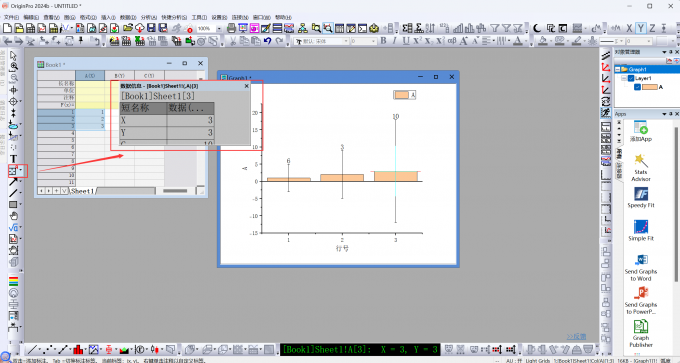Select the Annotation tool in left toolbar
Screen dimensions: 680x363
coord(13,171)
